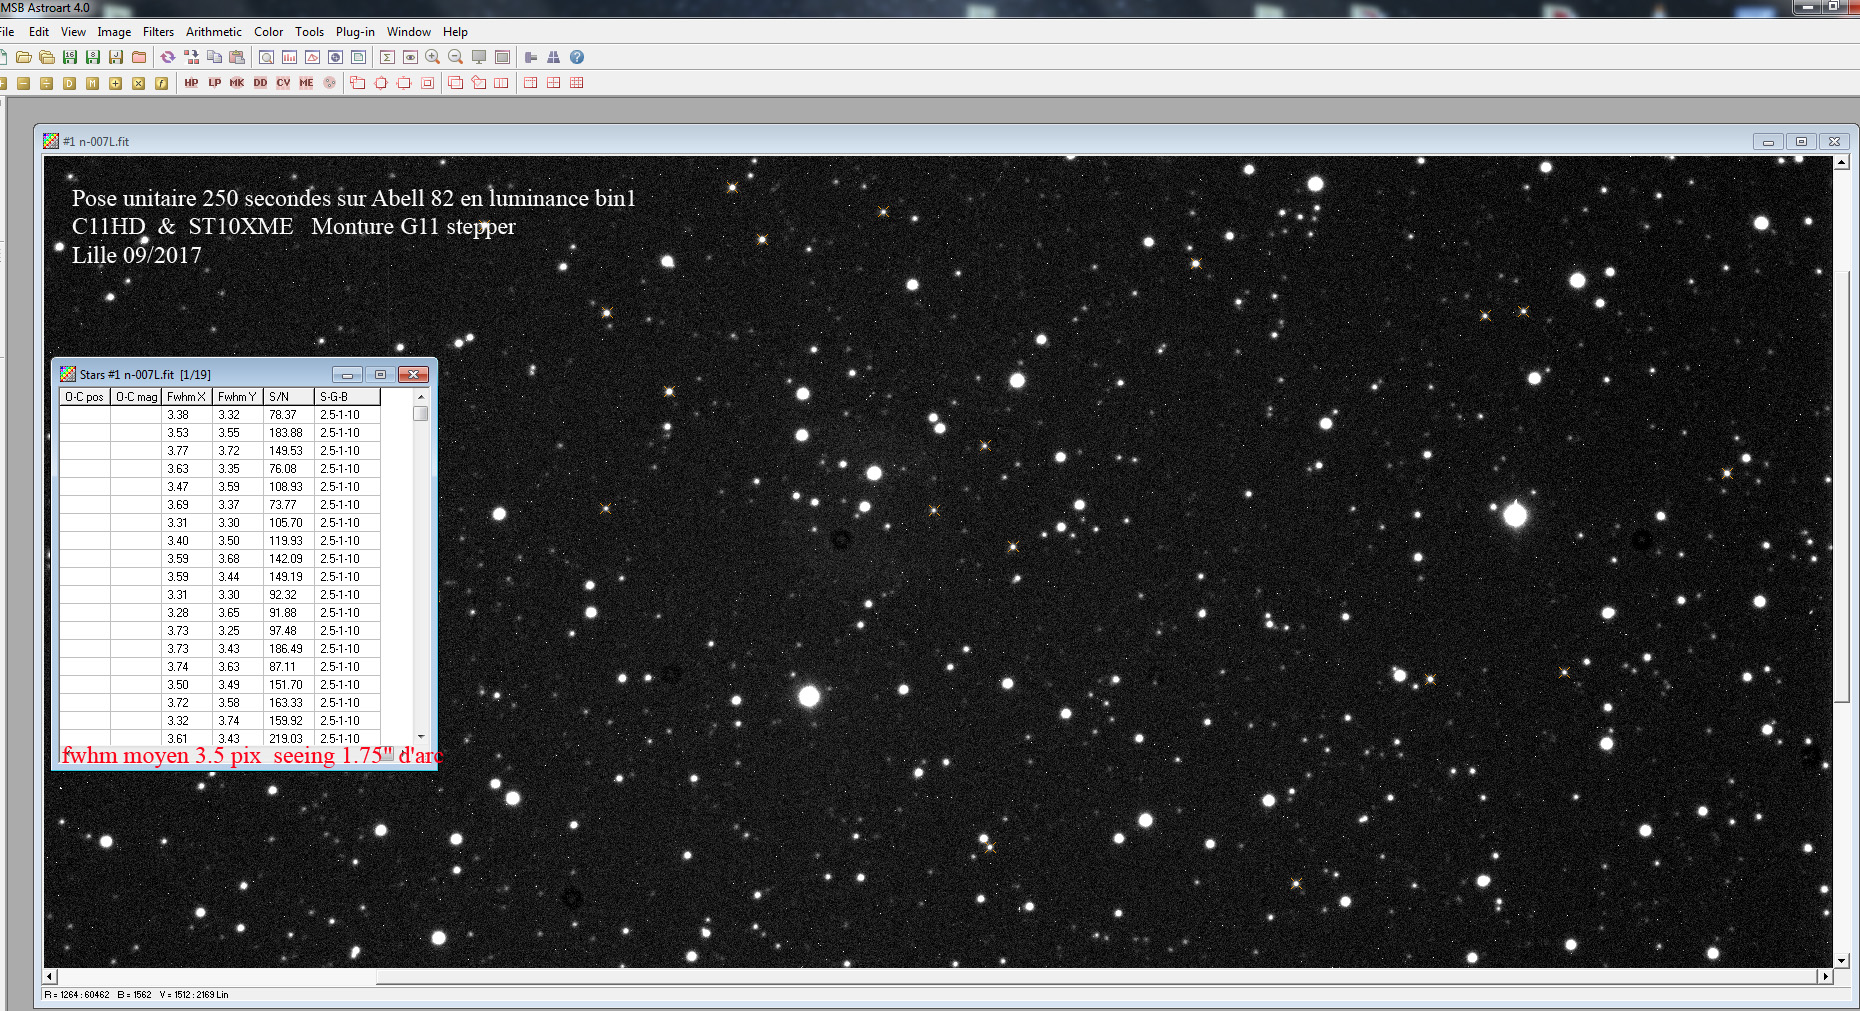Screen dimensions: 1860x1011
Task: Click the image window vertical scrollbar thumb
Action: coord(1842,486)
